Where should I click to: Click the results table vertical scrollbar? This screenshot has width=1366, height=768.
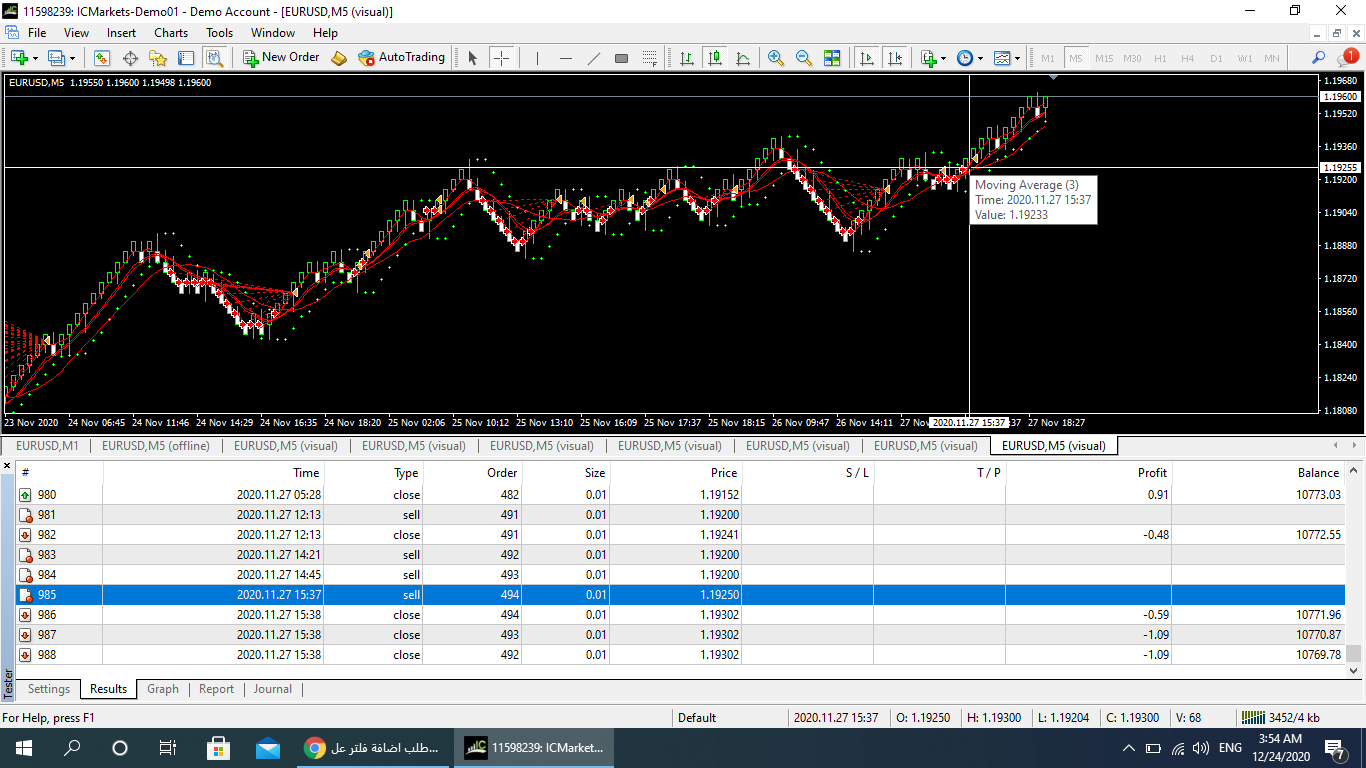click(x=1354, y=563)
